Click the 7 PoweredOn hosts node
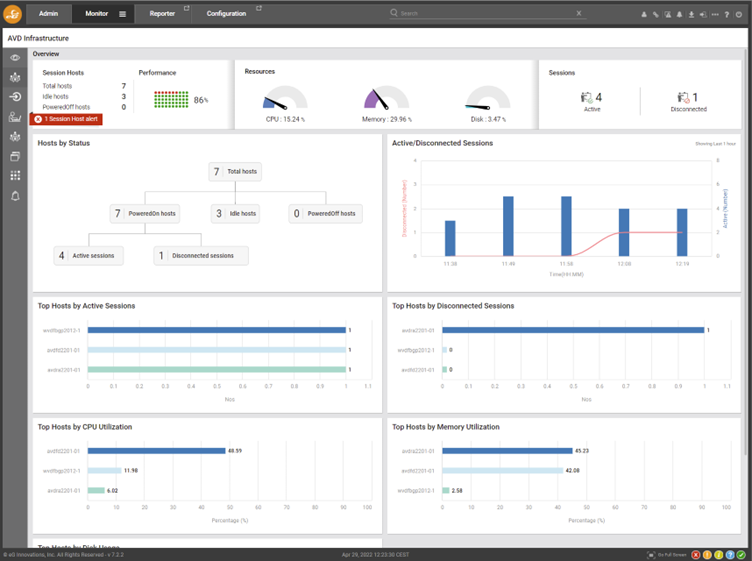752x561 pixels. coord(145,214)
